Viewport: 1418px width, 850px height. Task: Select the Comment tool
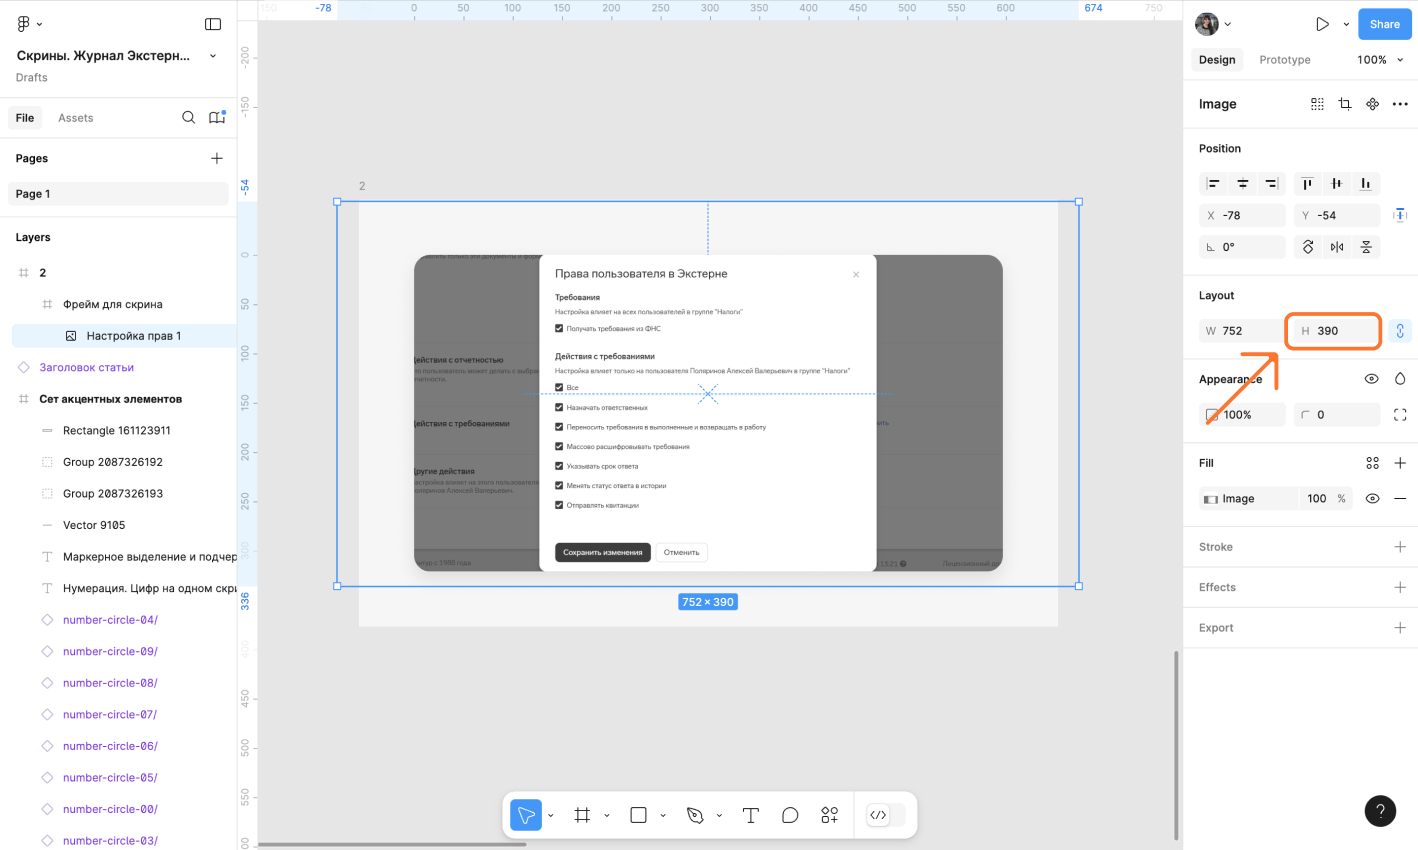click(790, 815)
